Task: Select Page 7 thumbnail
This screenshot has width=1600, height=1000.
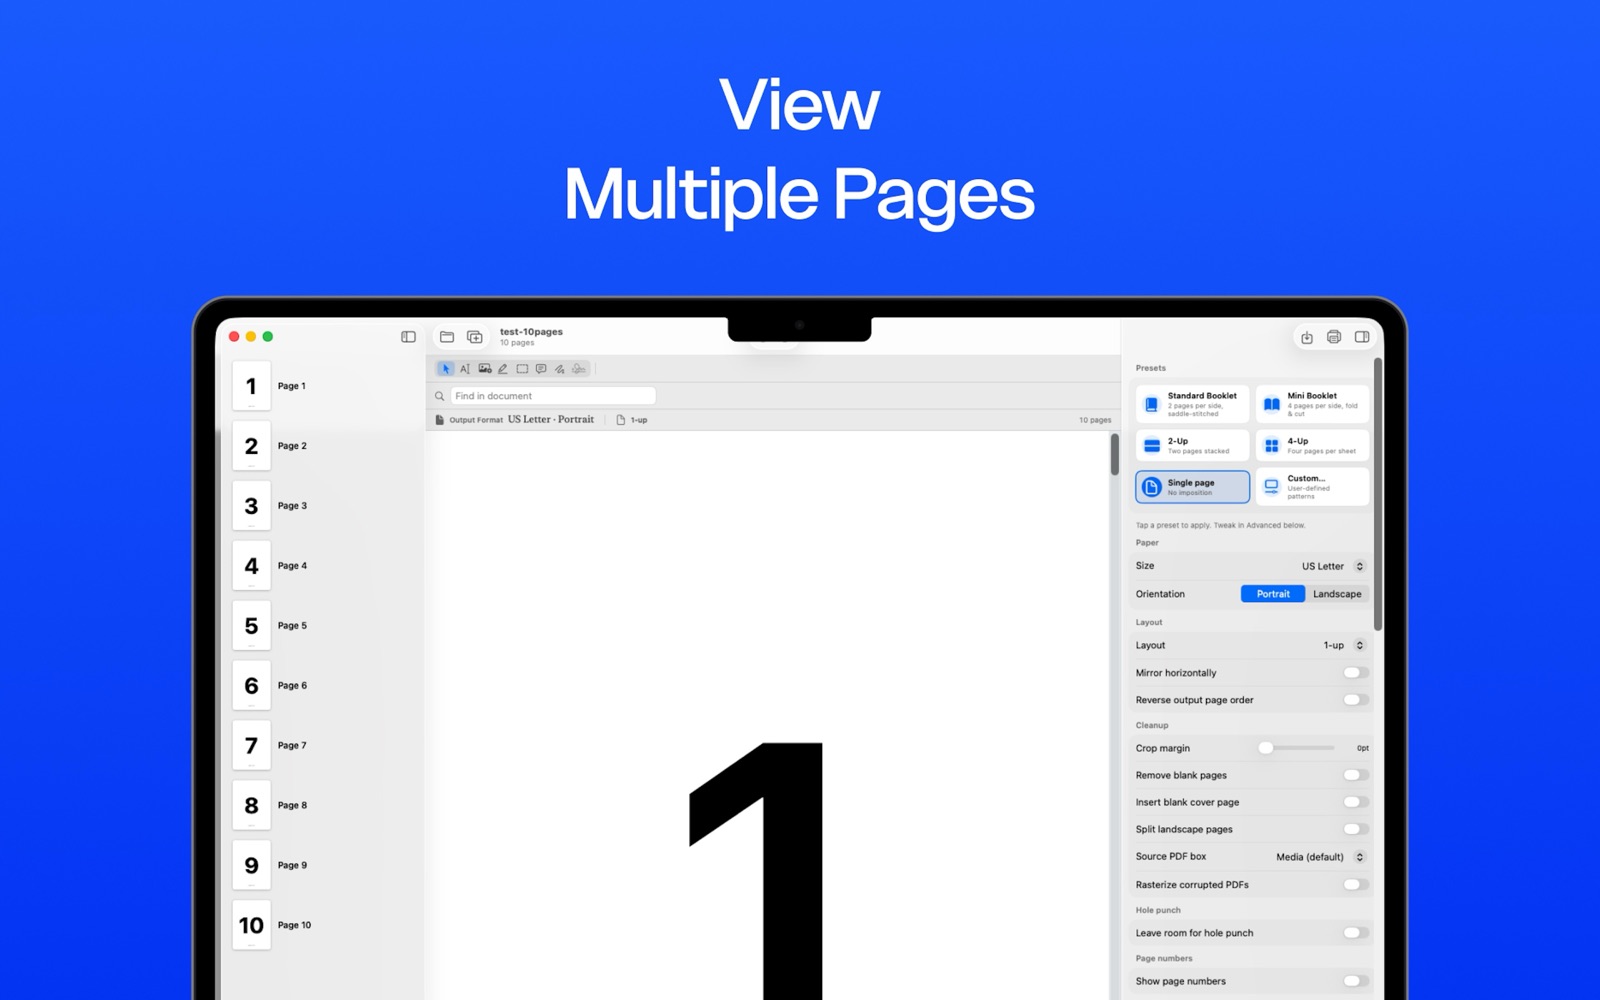Action: (251, 746)
